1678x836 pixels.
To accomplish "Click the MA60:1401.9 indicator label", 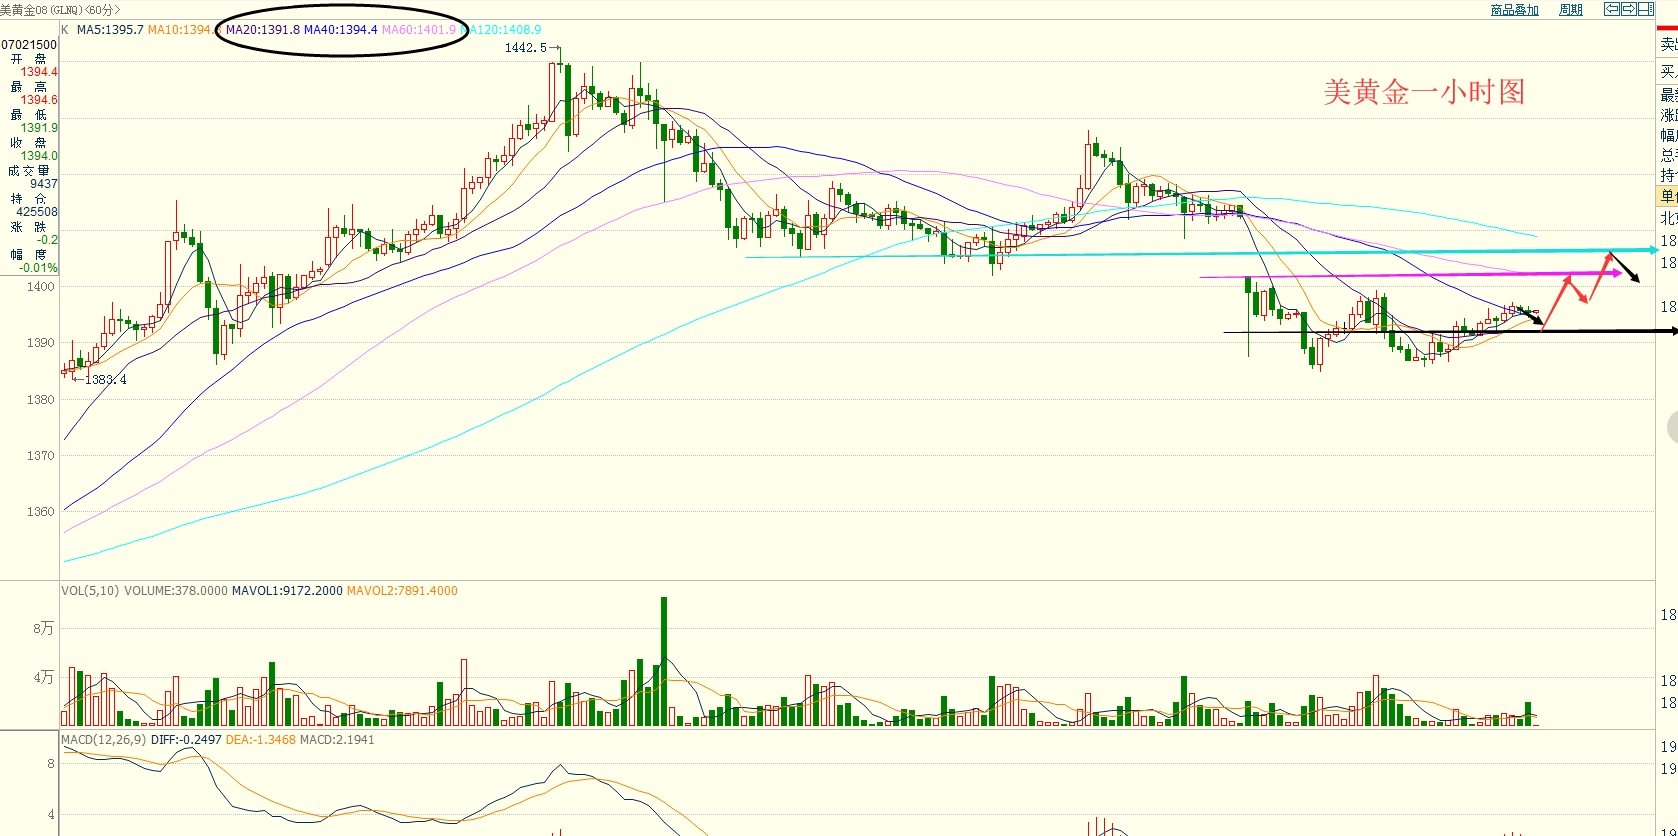I will coord(419,30).
